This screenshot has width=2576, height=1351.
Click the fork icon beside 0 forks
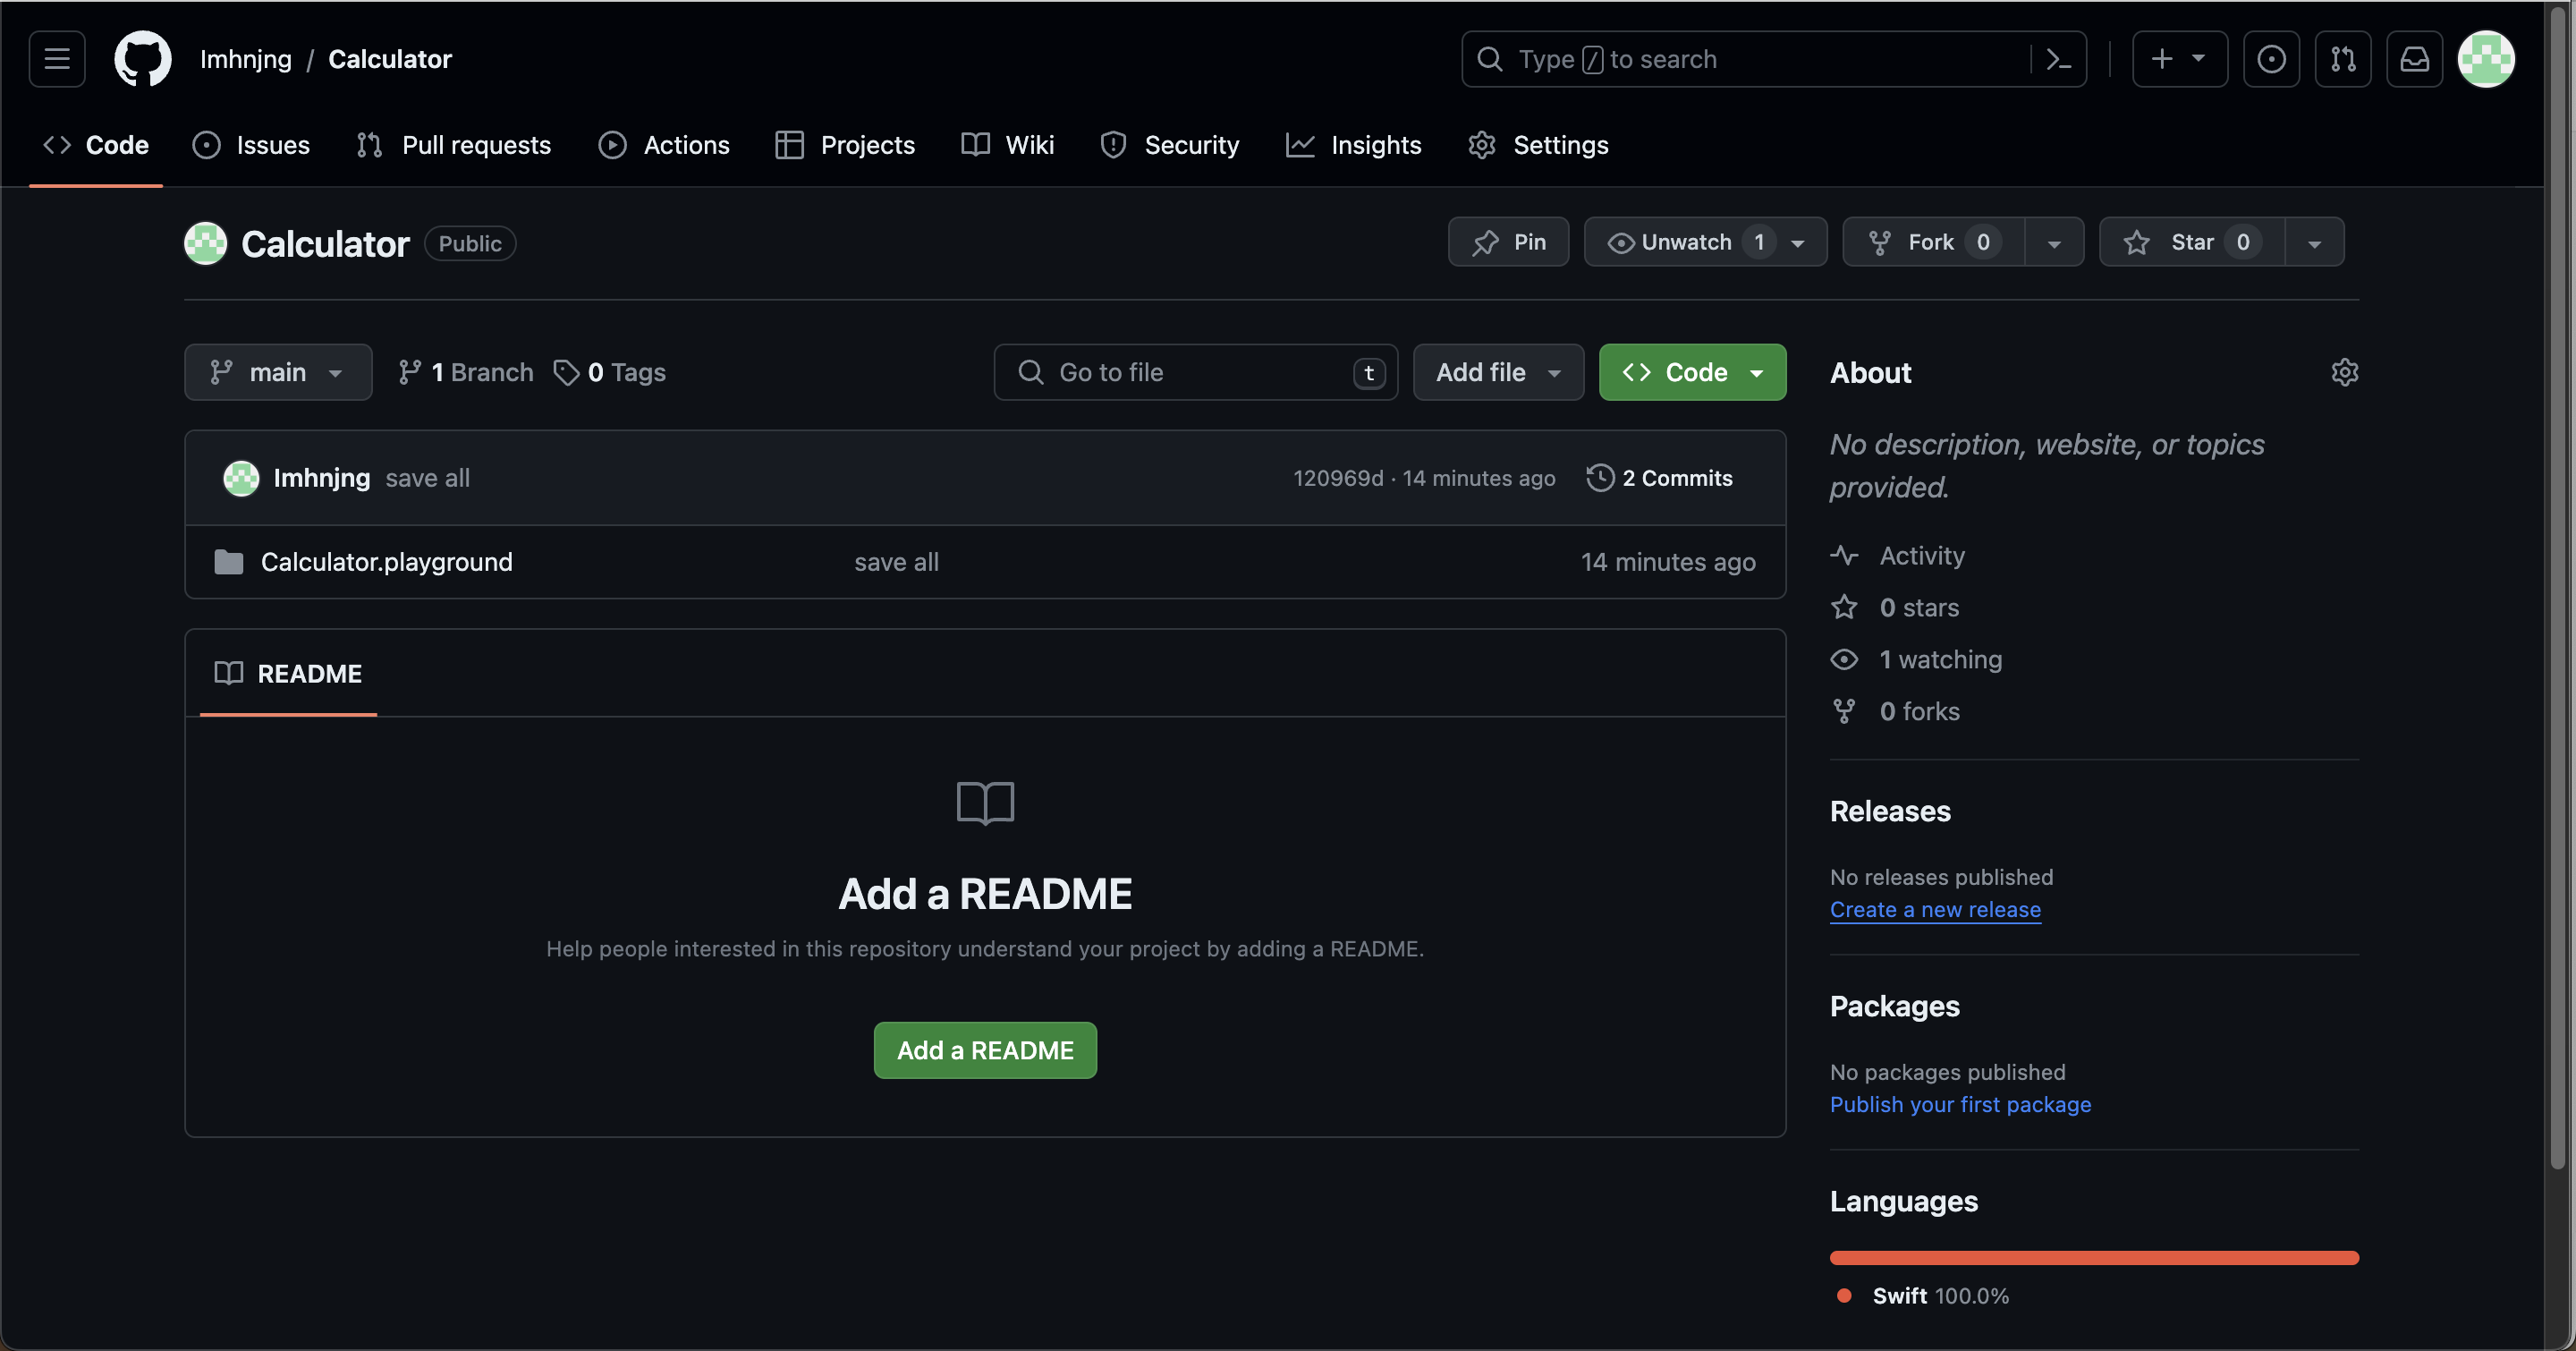click(x=1844, y=711)
